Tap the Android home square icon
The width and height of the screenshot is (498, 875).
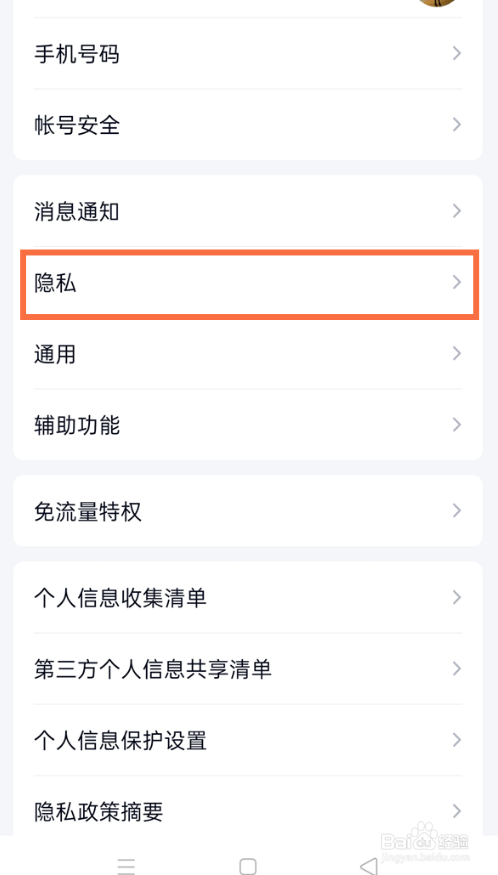248,866
